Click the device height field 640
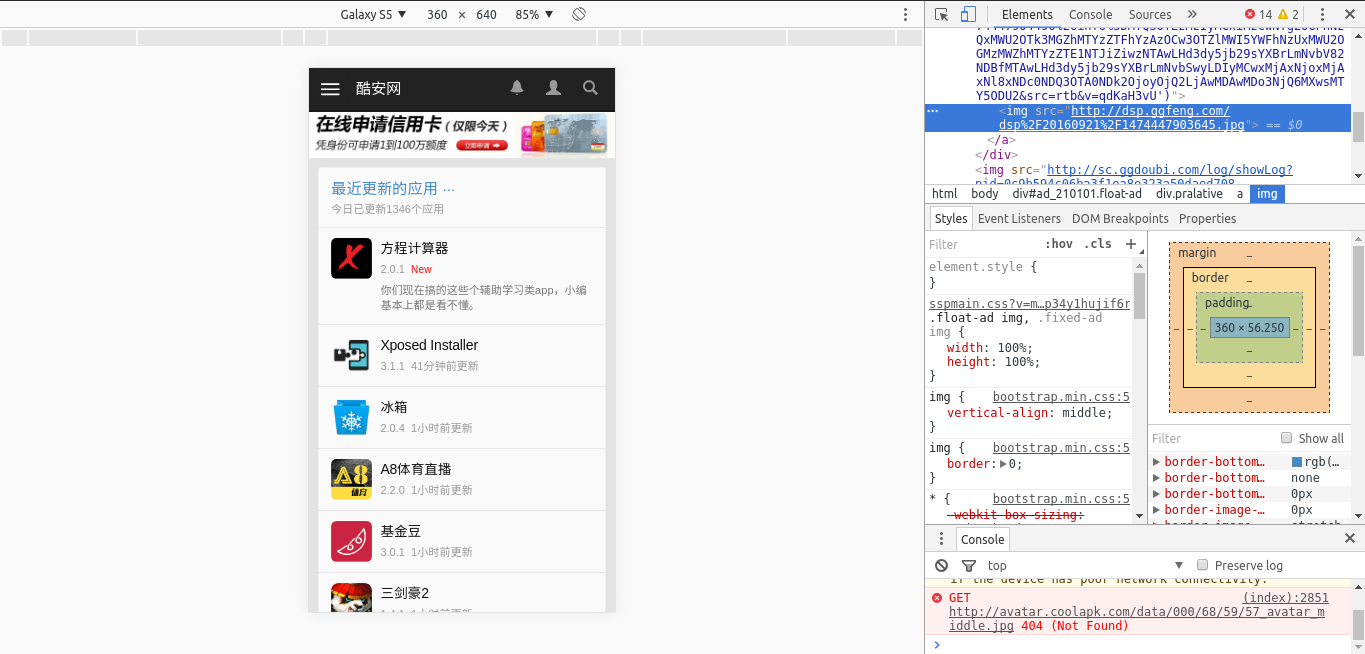The image size is (1365, 654). pyautogui.click(x=486, y=14)
